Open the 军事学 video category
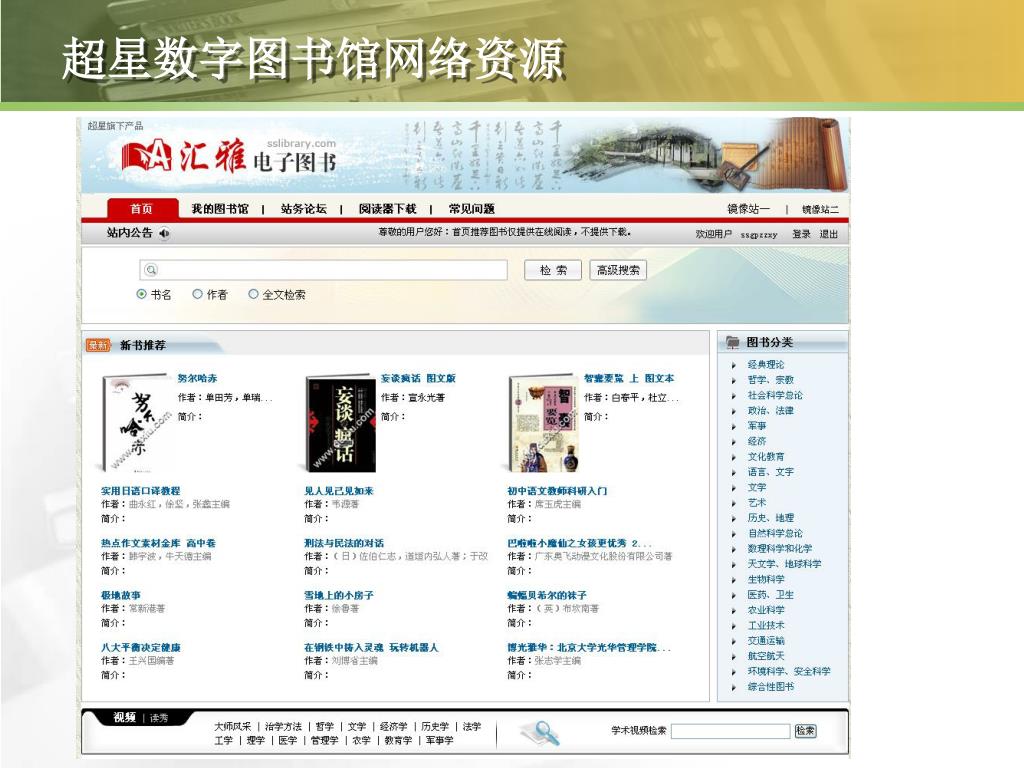The height and width of the screenshot is (768, 1024). (440, 741)
